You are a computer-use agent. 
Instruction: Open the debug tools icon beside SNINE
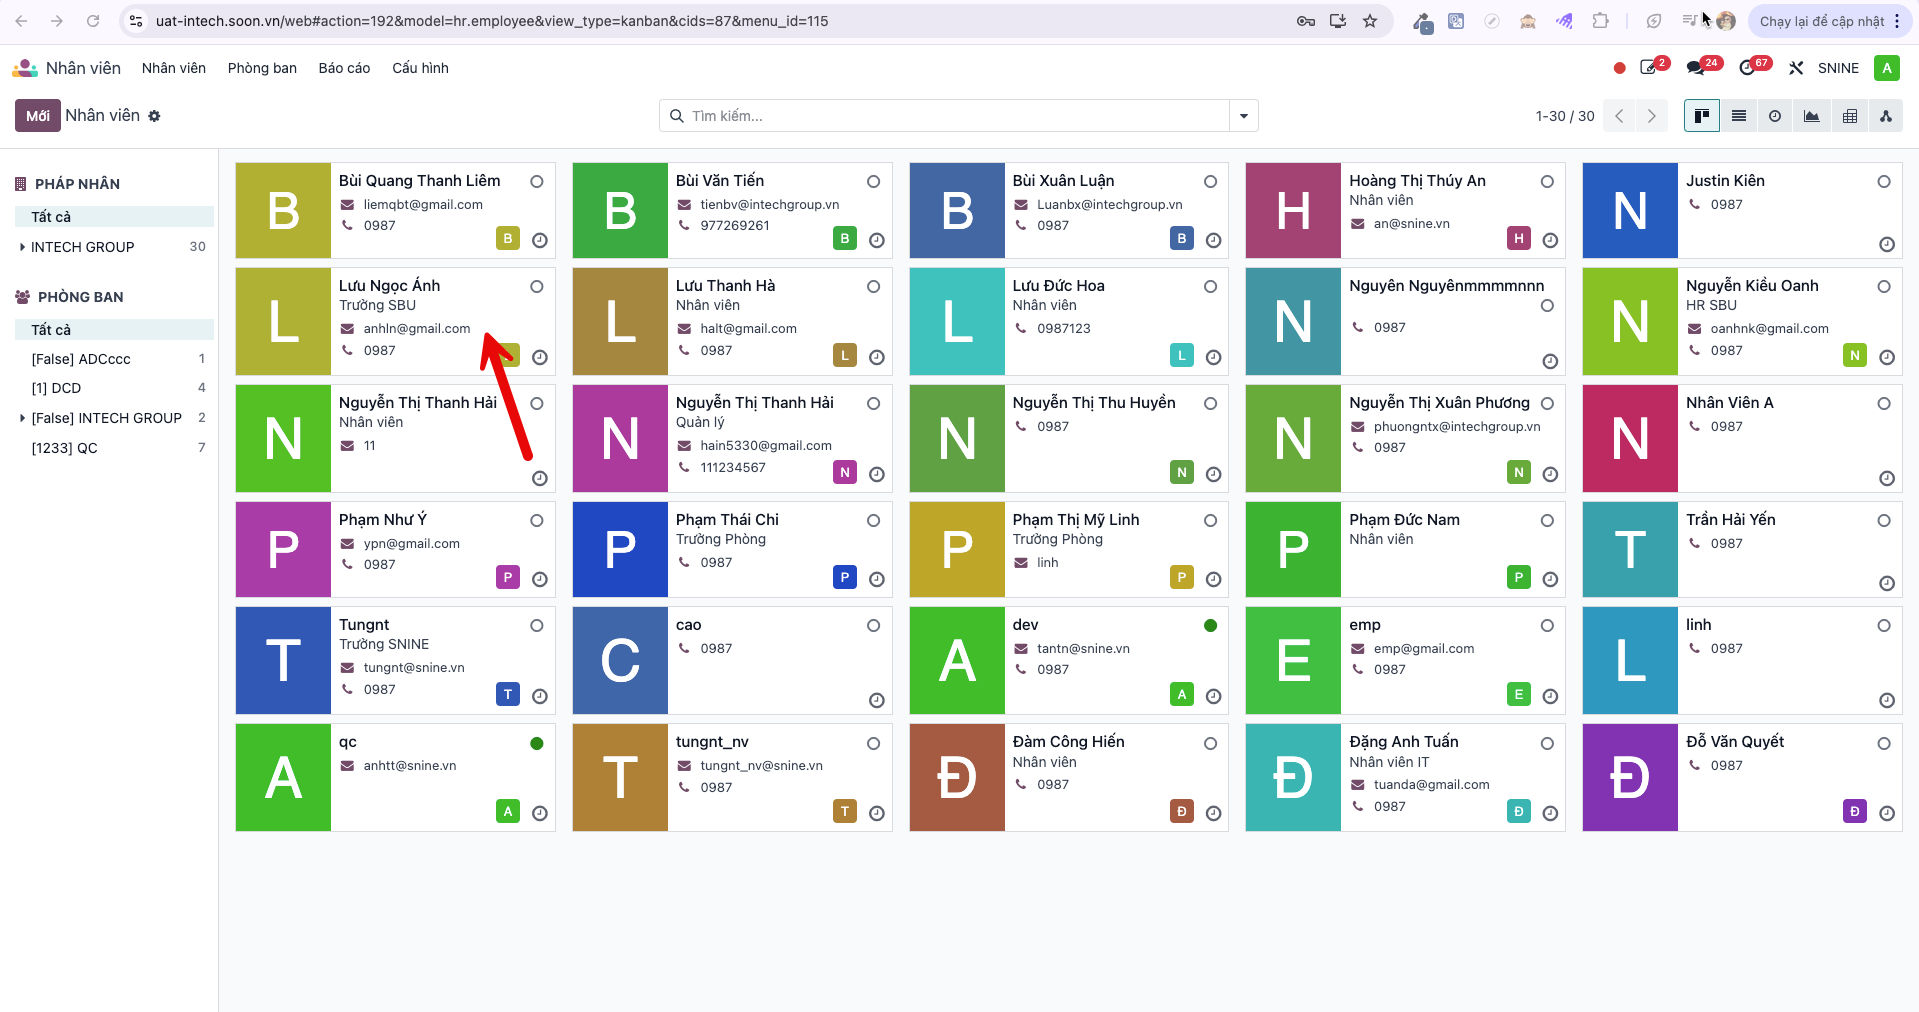click(x=1797, y=68)
